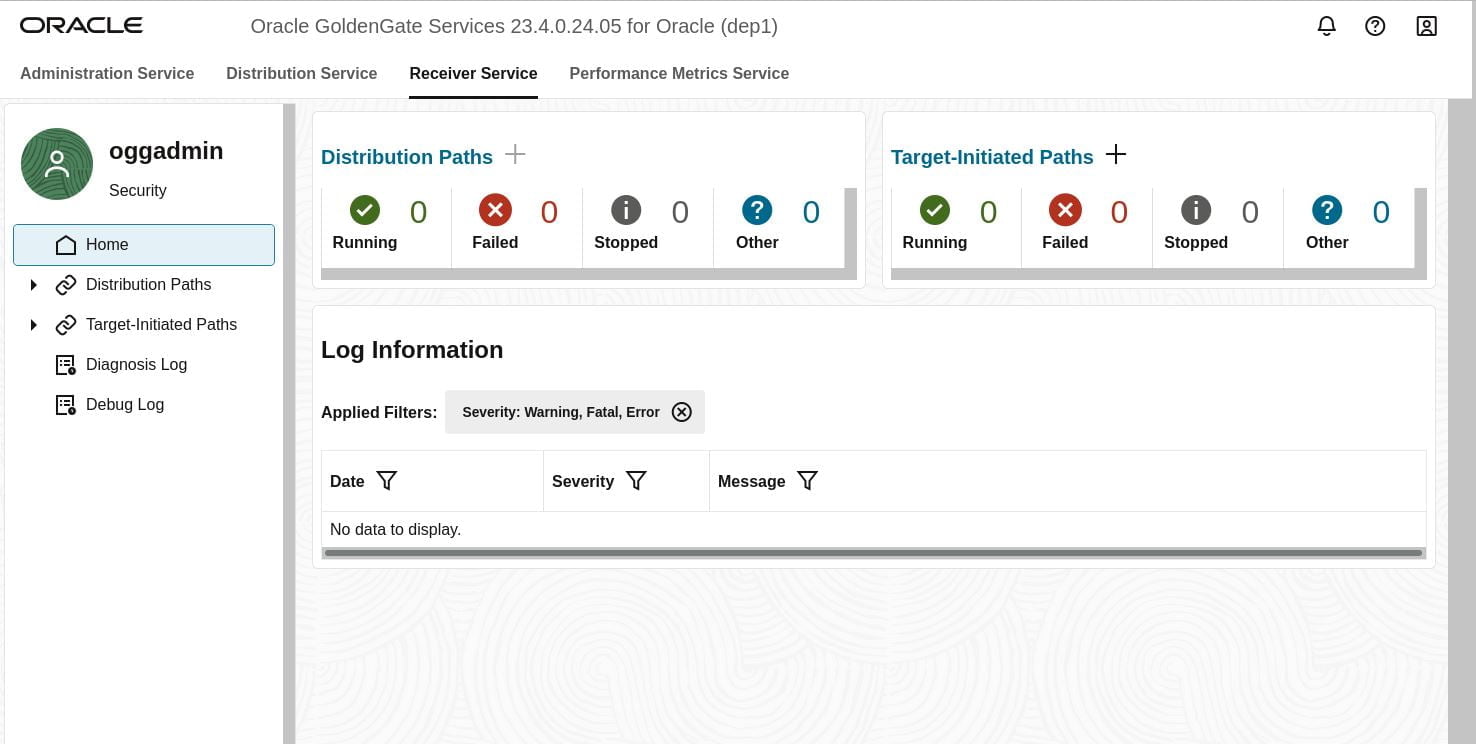Click Running checkmark icon under Target-Initiated Paths
The width and height of the screenshot is (1476, 744).
coord(935,210)
